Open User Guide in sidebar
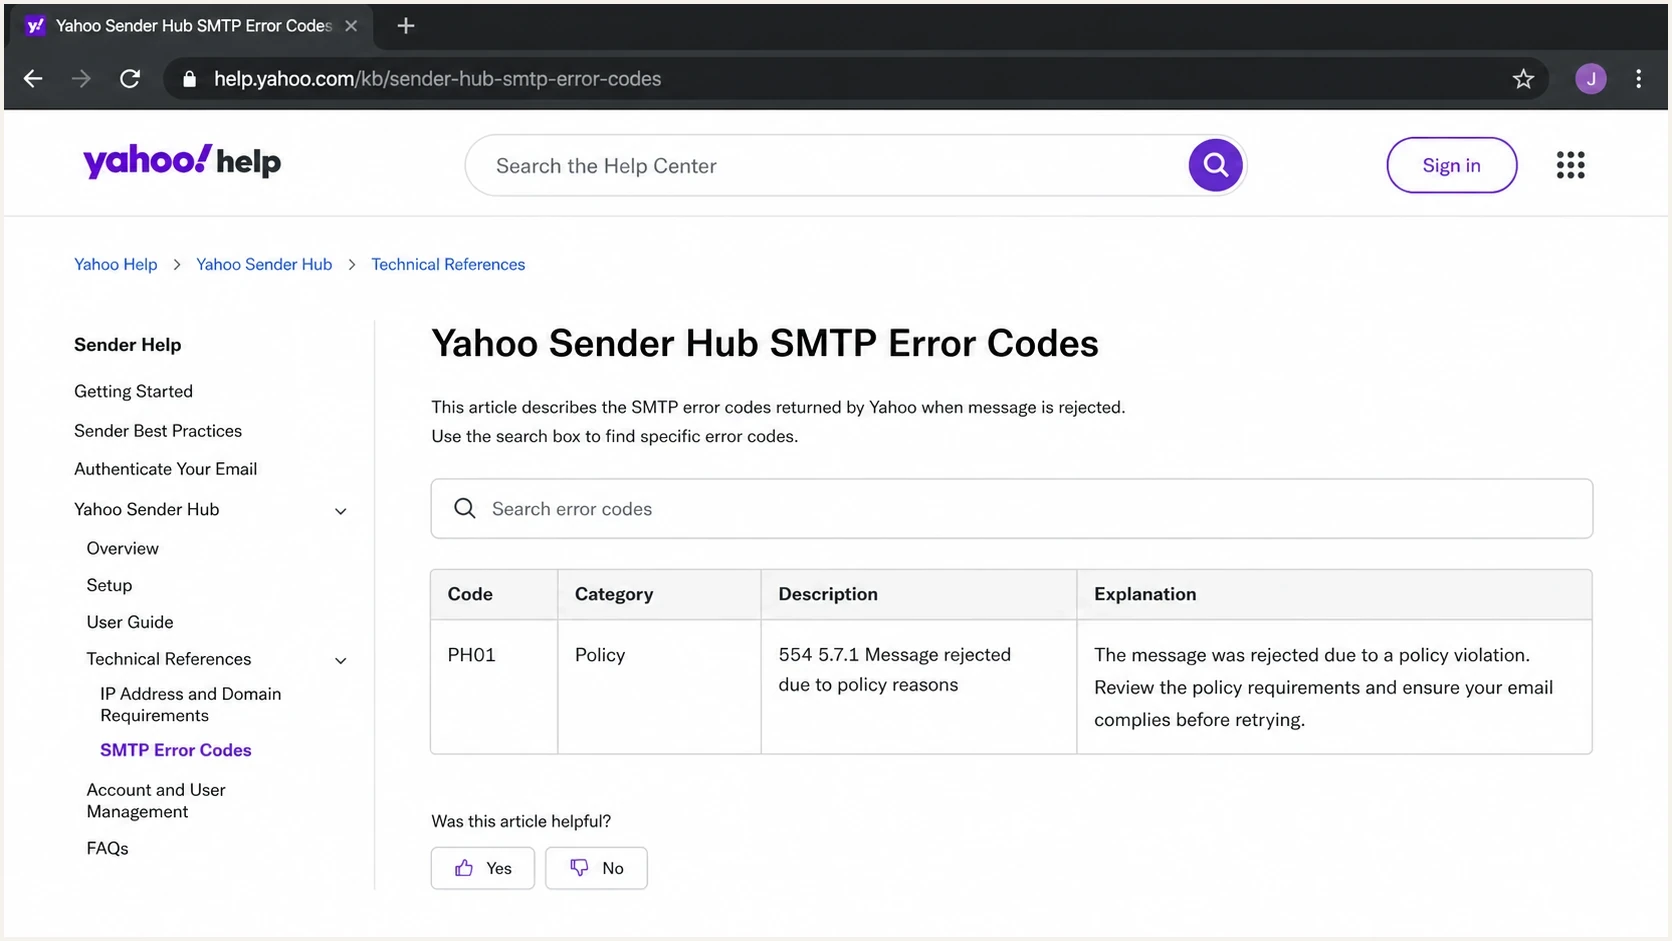The image size is (1672, 941). (130, 622)
